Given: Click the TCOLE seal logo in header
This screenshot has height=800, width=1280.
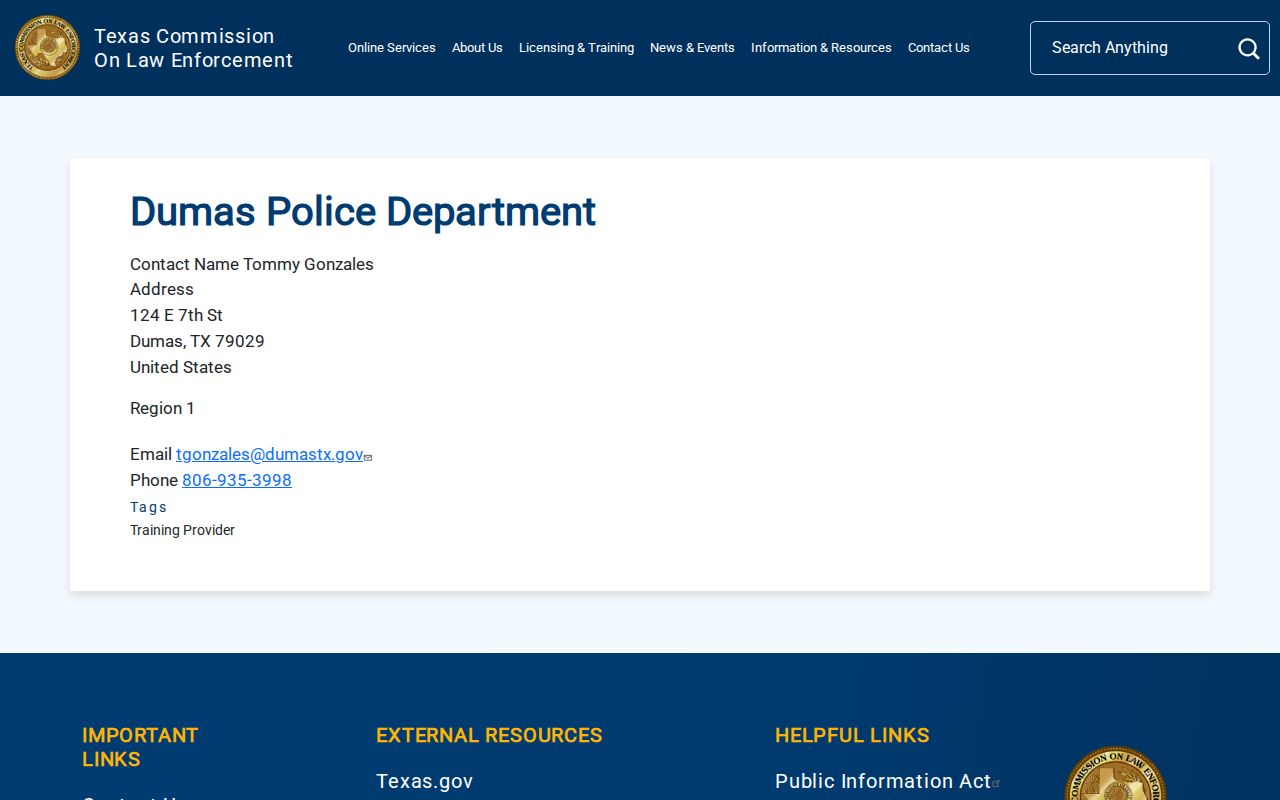Looking at the screenshot, I should pos(47,48).
